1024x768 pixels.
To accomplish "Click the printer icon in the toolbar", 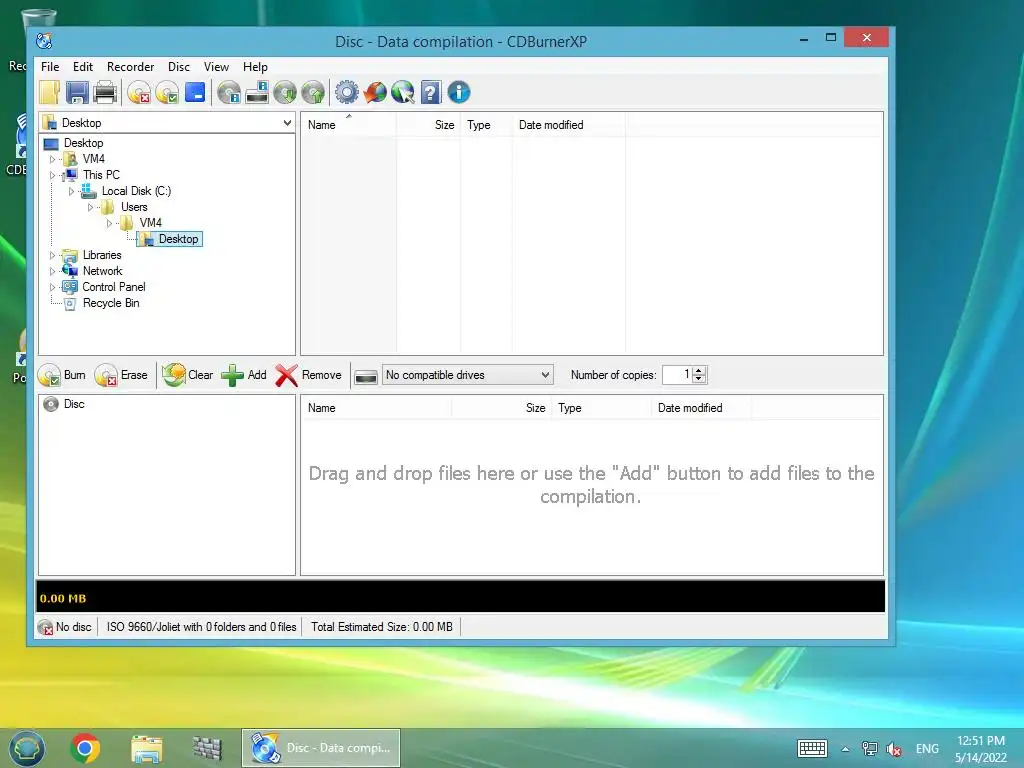I will [104, 93].
